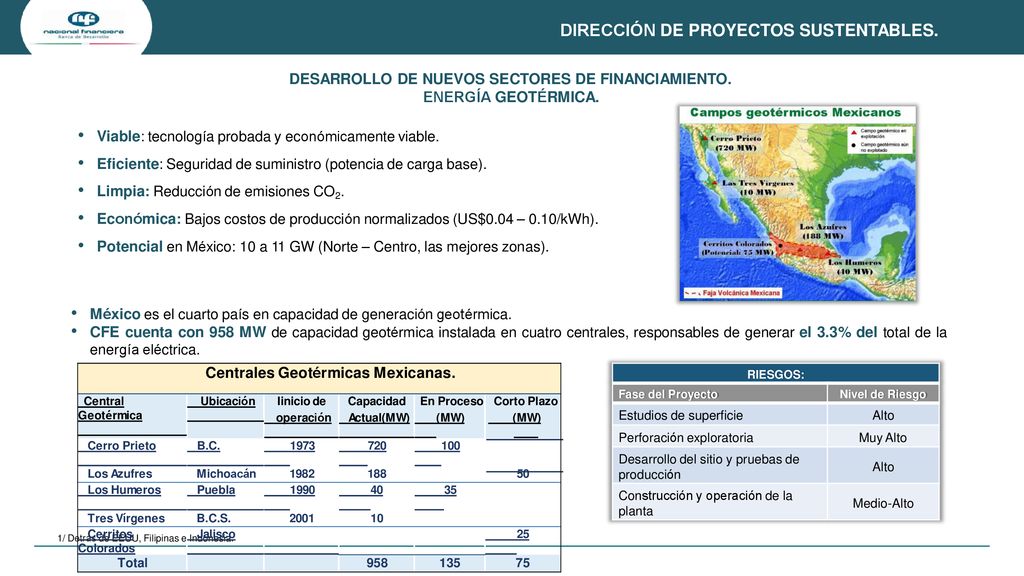This screenshot has height=576, width=1024.
Task: Click the '35' en proceso cell
Action: pyautogui.click(x=450, y=490)
